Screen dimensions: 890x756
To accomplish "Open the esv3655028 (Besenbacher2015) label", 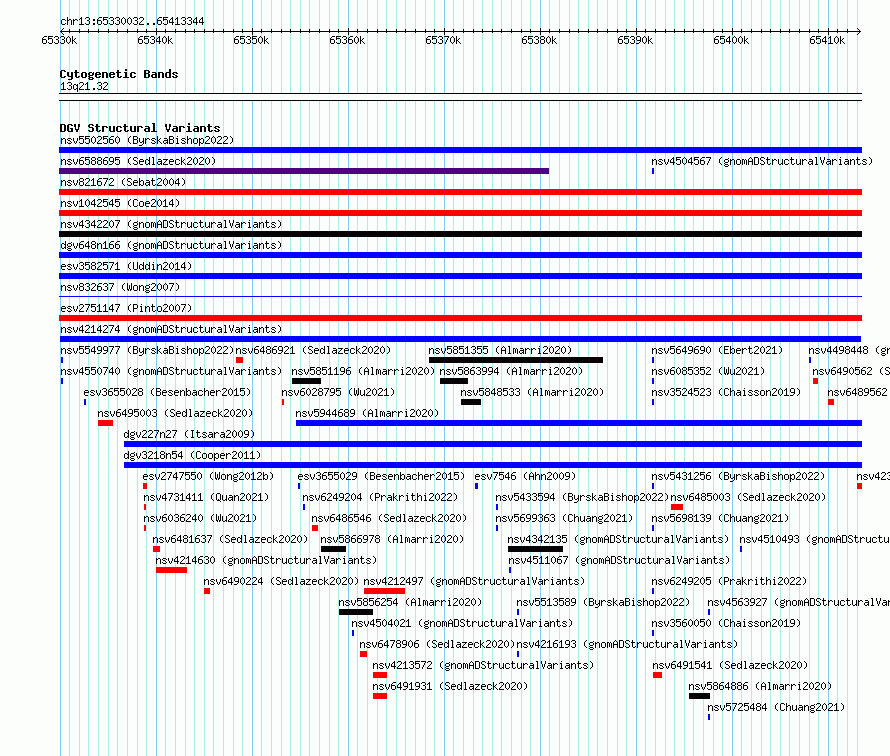I will click(167, 392).
